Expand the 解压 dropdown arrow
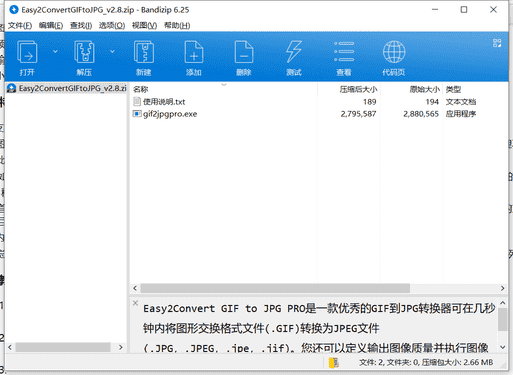This screenshot has width=513, height=375. (112, 51)
